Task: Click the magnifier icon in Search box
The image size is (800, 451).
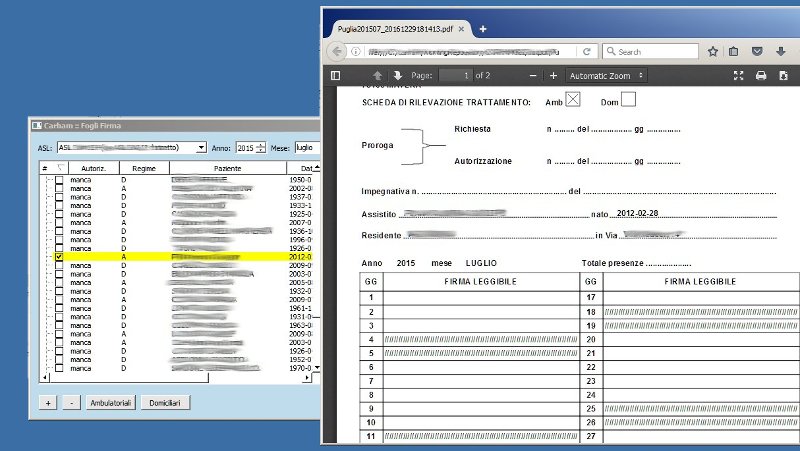Action: click(611, 52)
